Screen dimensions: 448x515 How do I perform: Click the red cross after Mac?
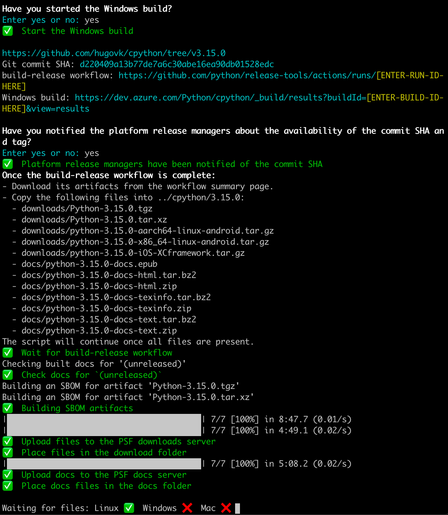click(226, 508)
